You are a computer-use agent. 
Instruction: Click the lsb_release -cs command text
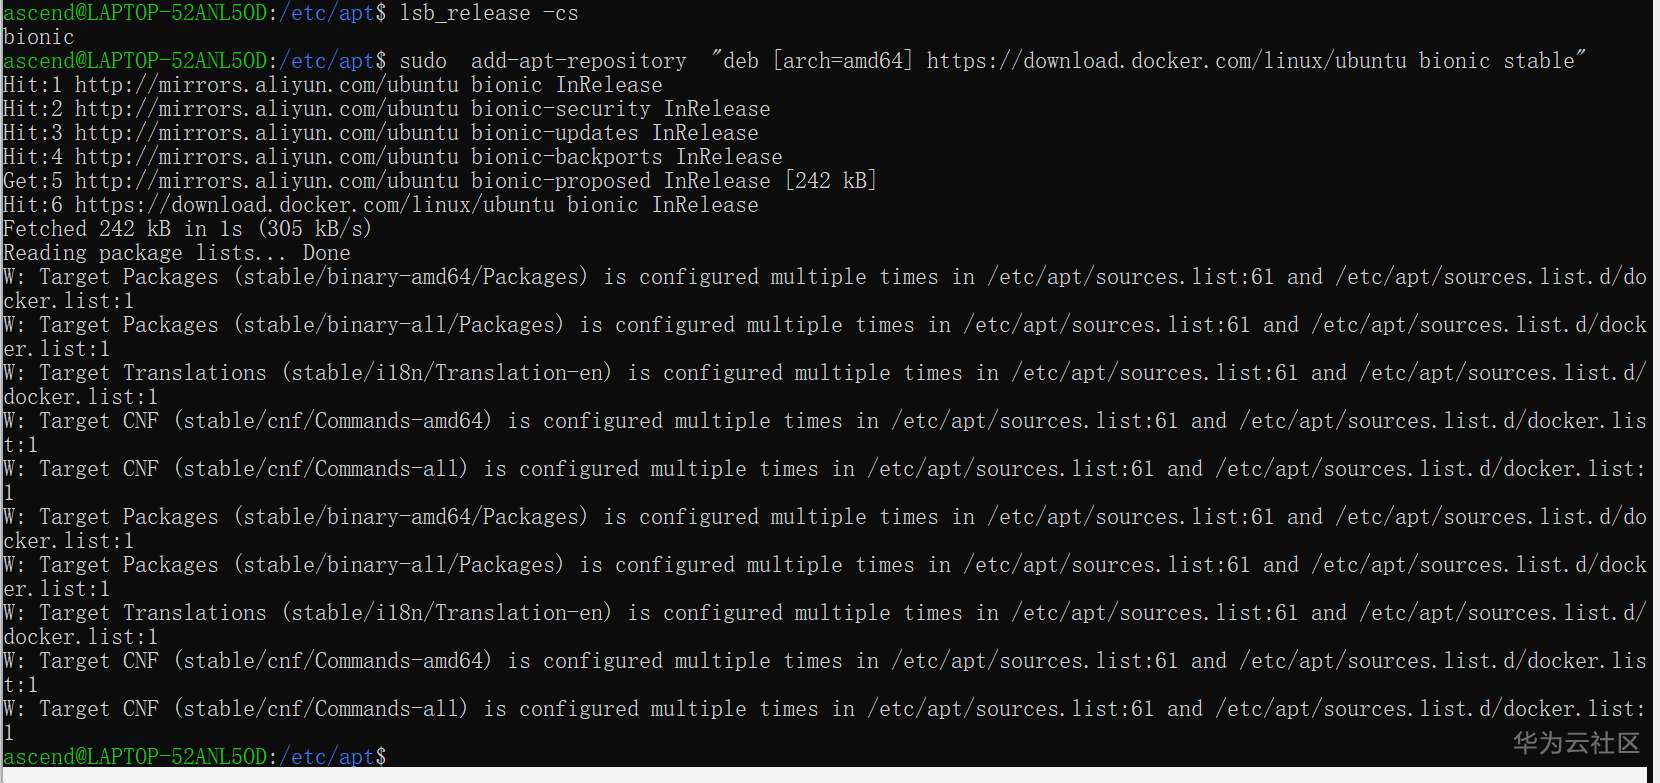click(488, 13)
